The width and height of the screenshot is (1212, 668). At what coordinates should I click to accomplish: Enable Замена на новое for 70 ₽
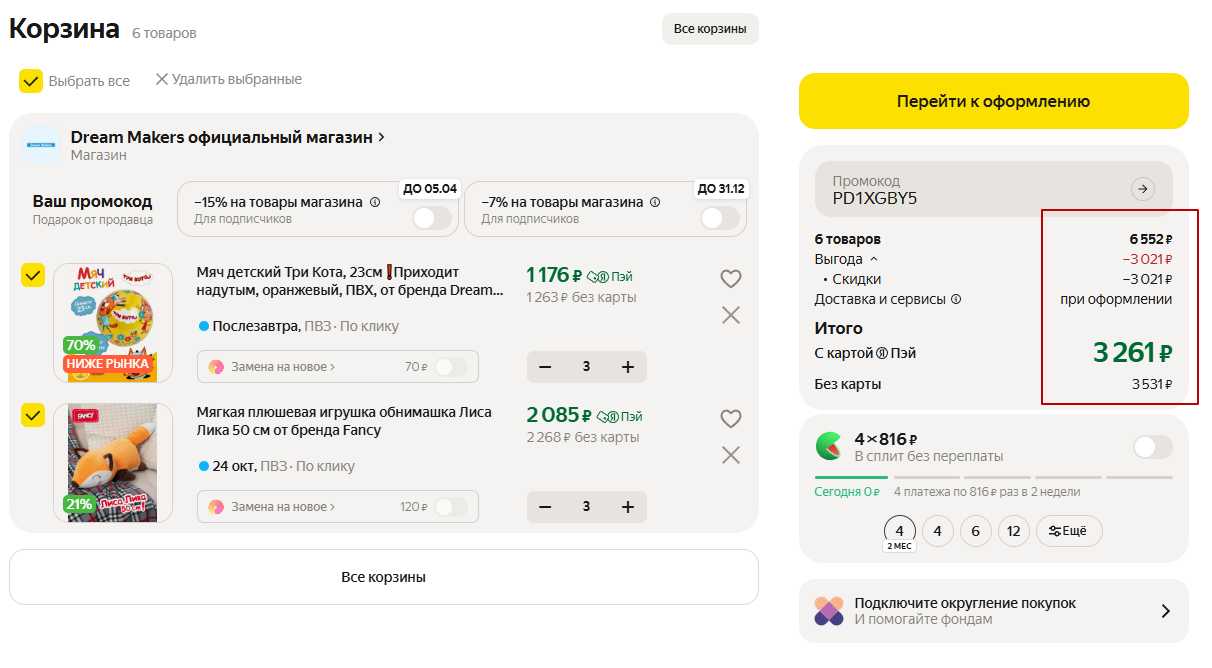coord(450,367)
